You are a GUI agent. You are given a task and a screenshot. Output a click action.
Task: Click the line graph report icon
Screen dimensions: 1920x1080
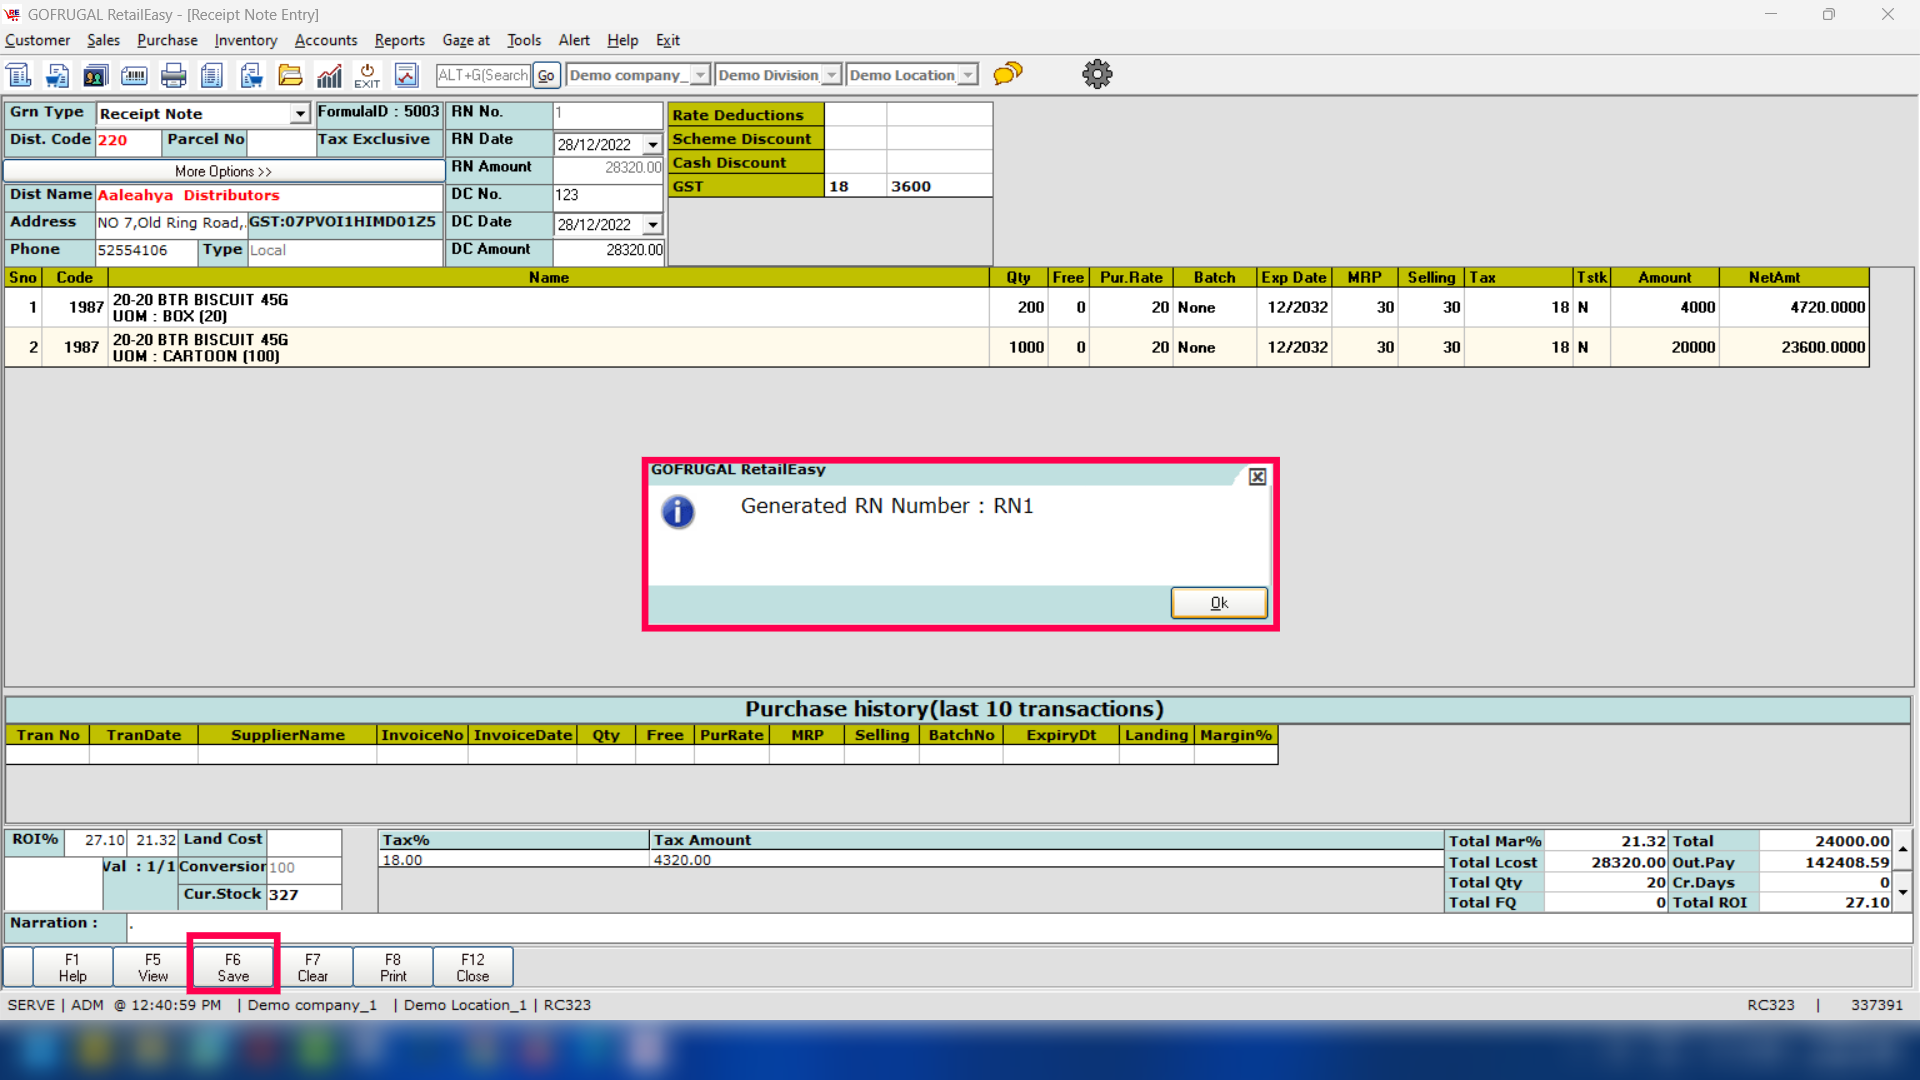click(x=406, y=75)
